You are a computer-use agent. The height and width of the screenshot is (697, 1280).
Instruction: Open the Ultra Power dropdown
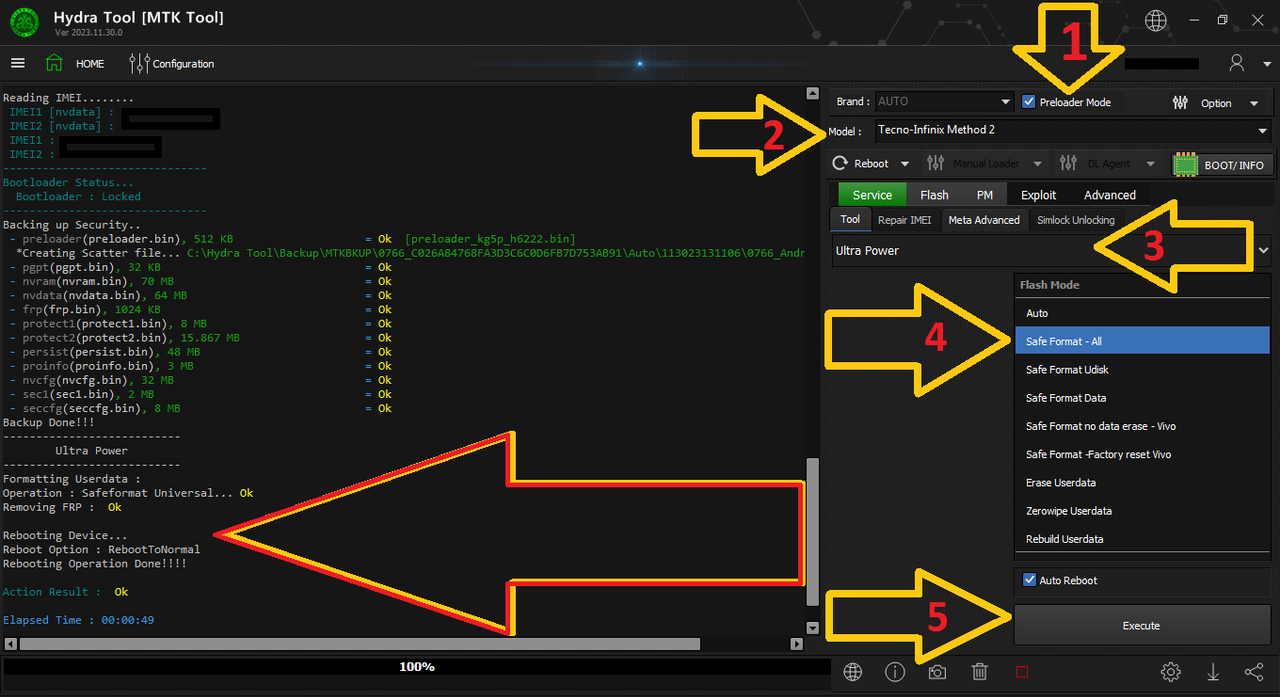1051,251
